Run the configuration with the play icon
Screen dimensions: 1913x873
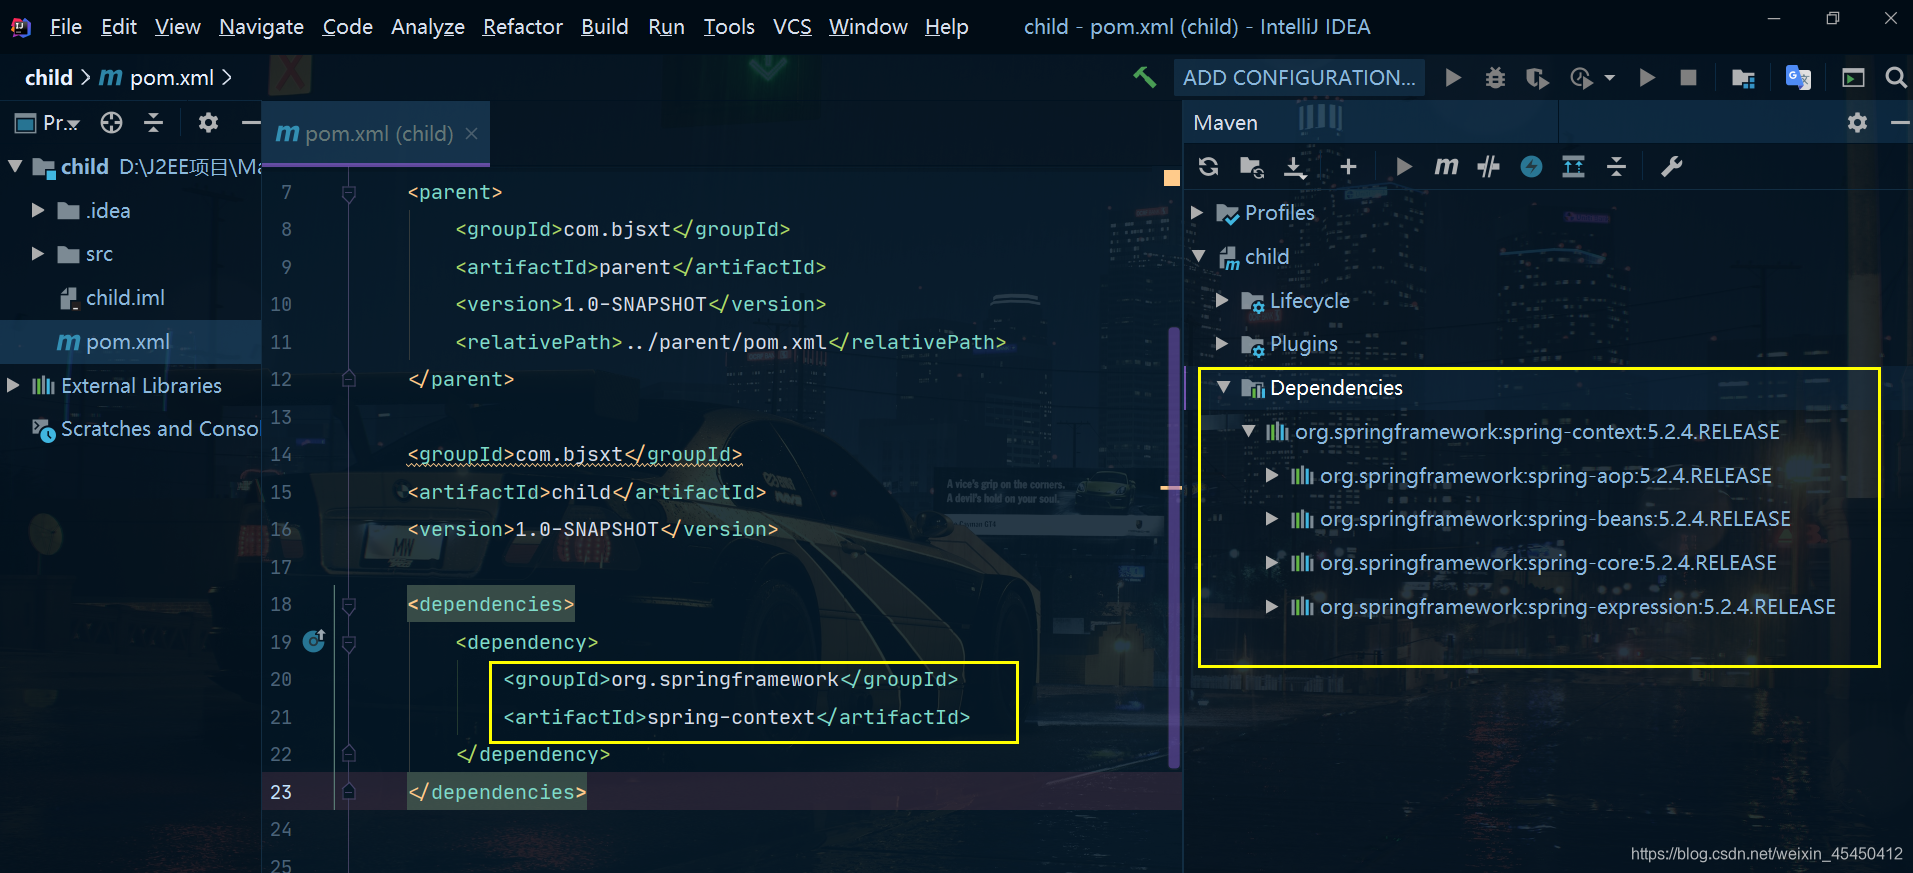tap(1453, 77)
